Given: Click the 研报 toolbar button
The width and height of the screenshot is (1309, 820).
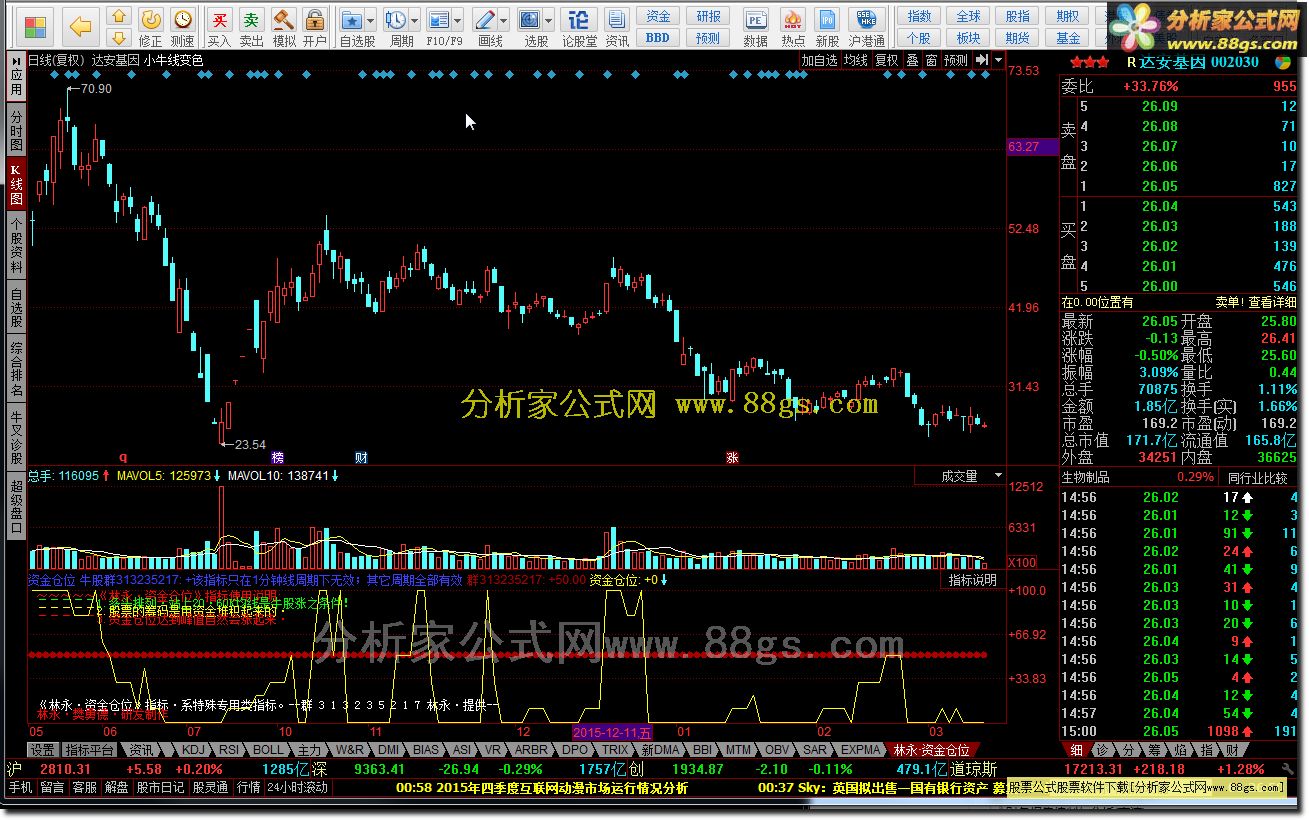Looking at the screenshot, I should pos(708,17).
